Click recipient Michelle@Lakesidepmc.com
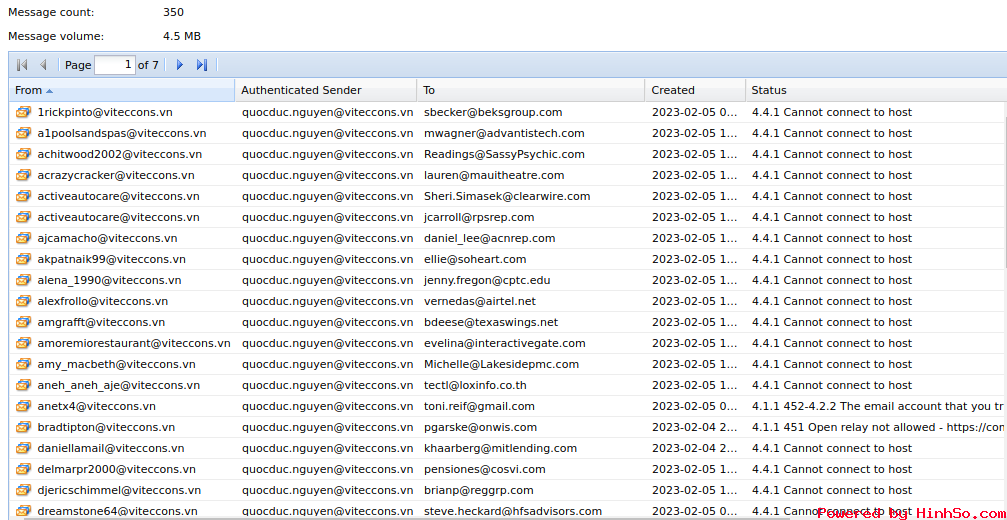Viewport: 1007px width, 520px height. click(x=502, y=365)
